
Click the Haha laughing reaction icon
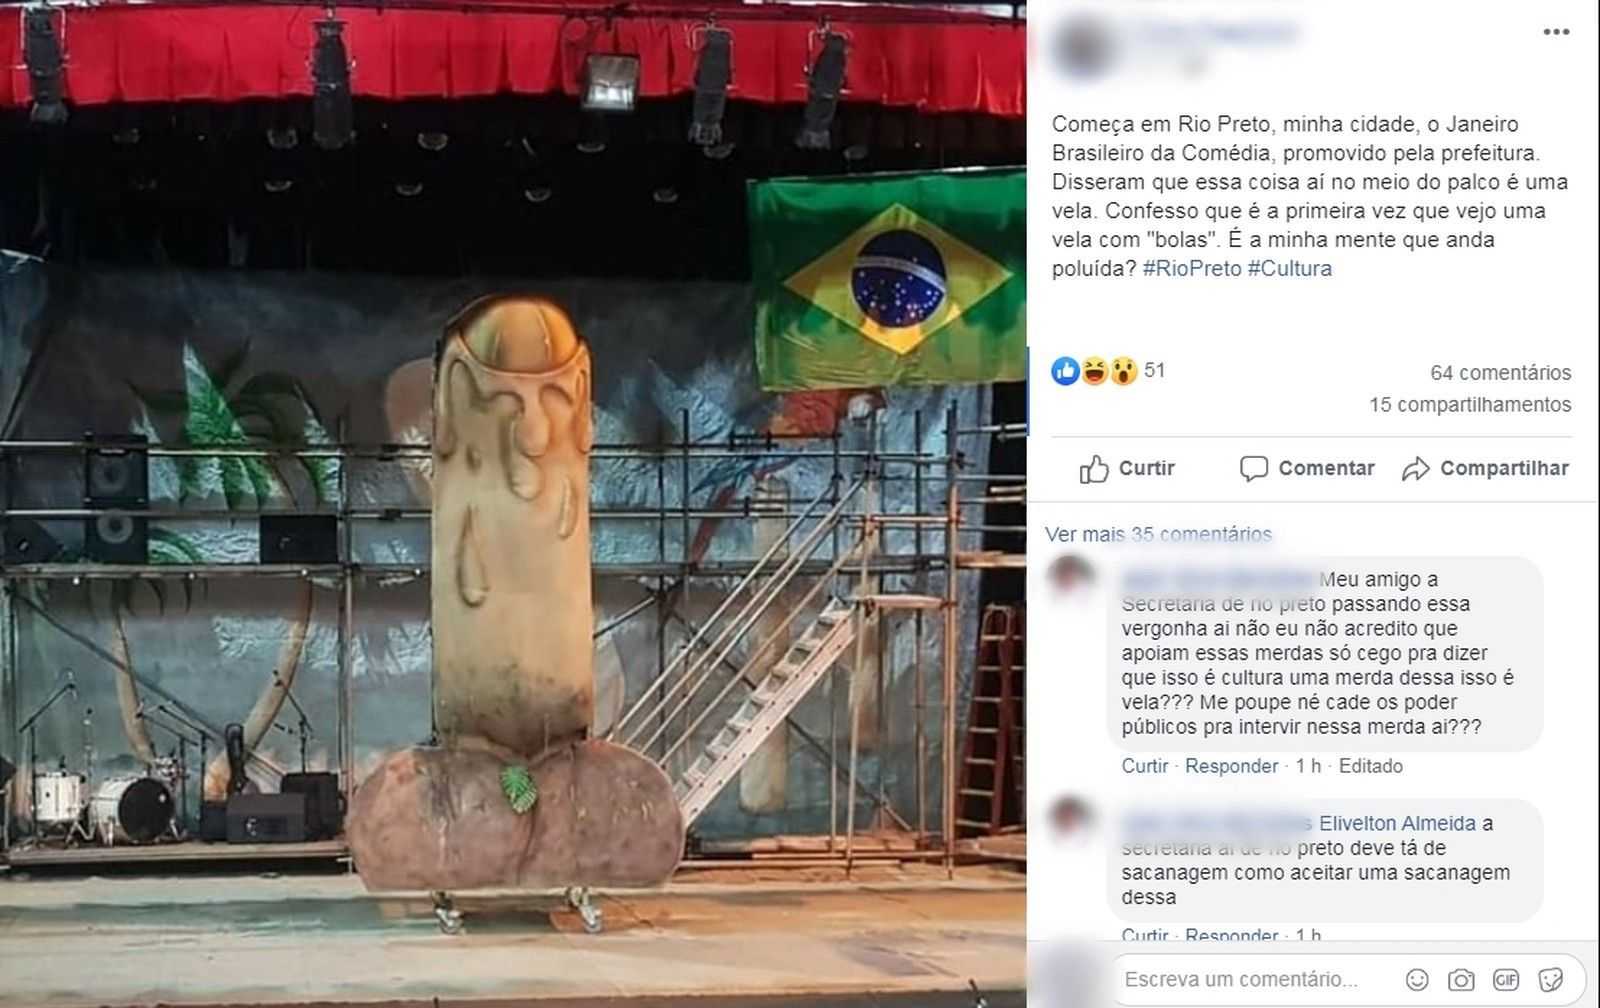click(1094, 371)
